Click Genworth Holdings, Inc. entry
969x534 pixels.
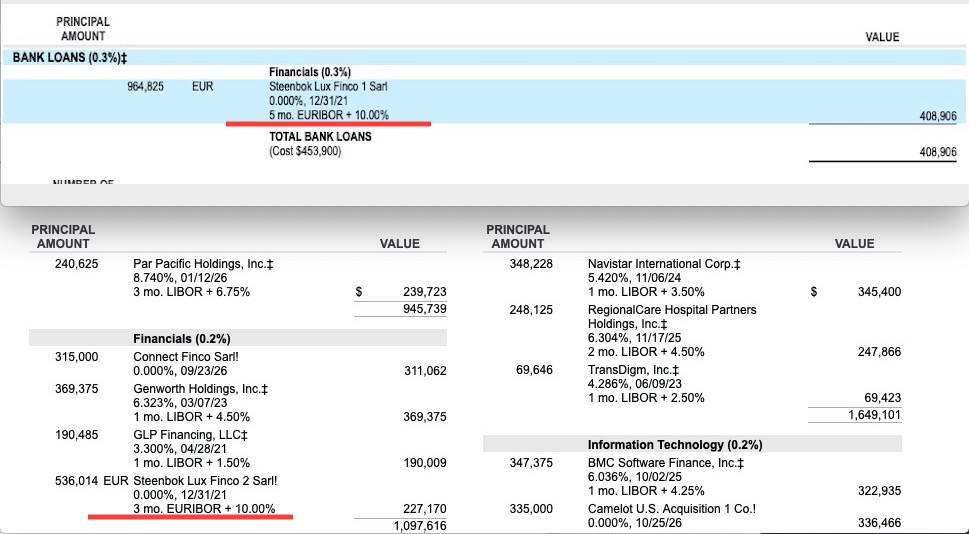click(201, 389)
